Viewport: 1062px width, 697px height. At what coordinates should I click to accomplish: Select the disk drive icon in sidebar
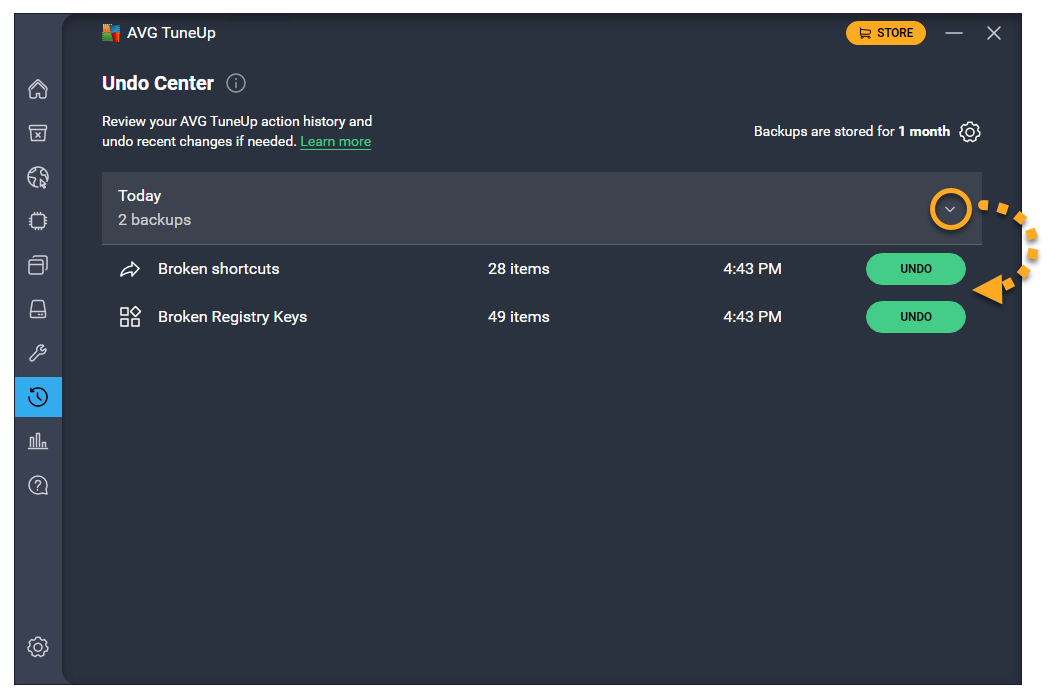38,309
